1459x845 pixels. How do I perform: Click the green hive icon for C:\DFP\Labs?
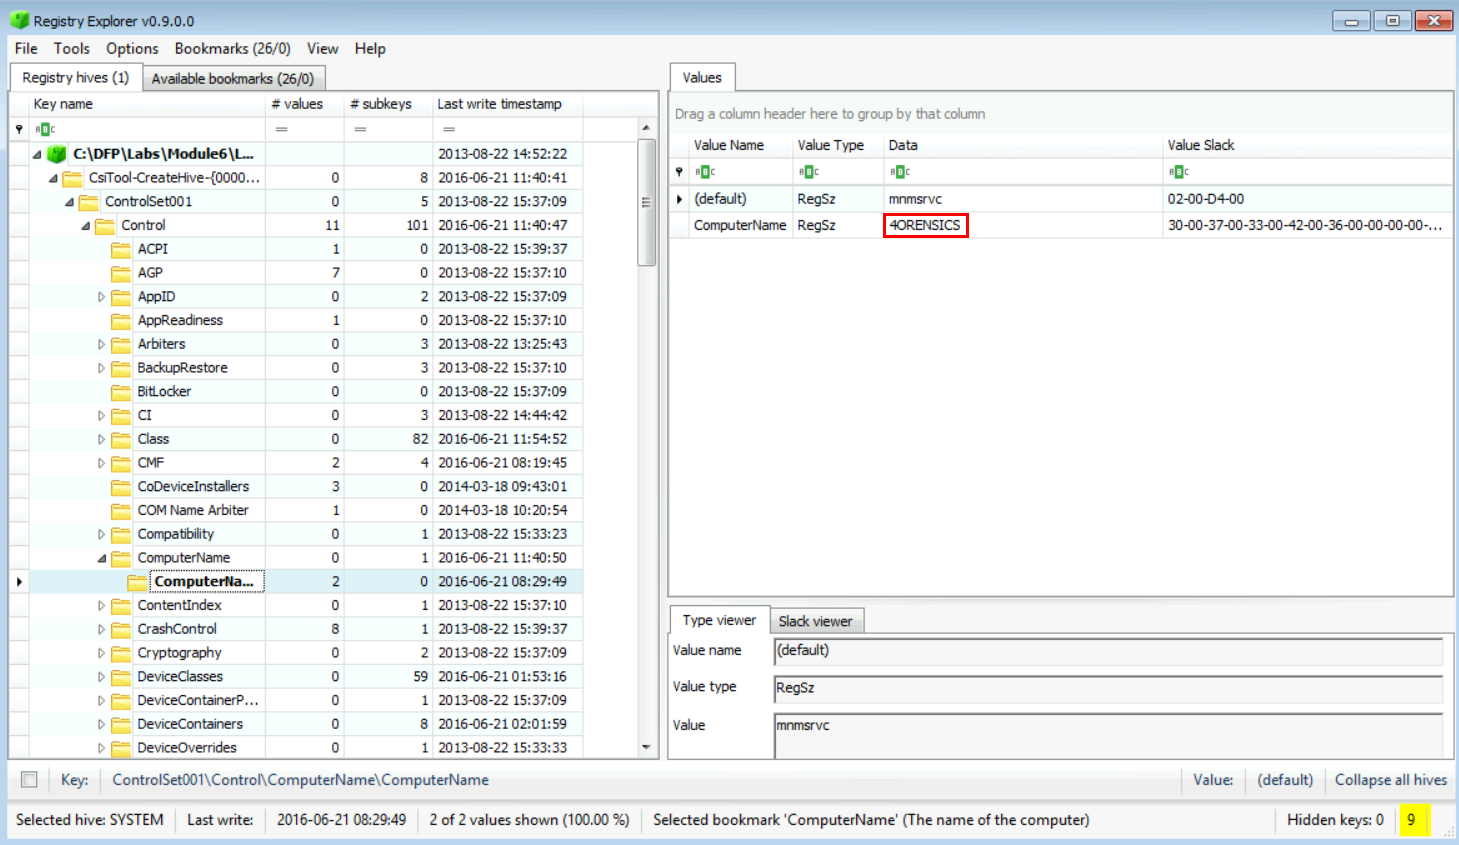pos(57,153)
